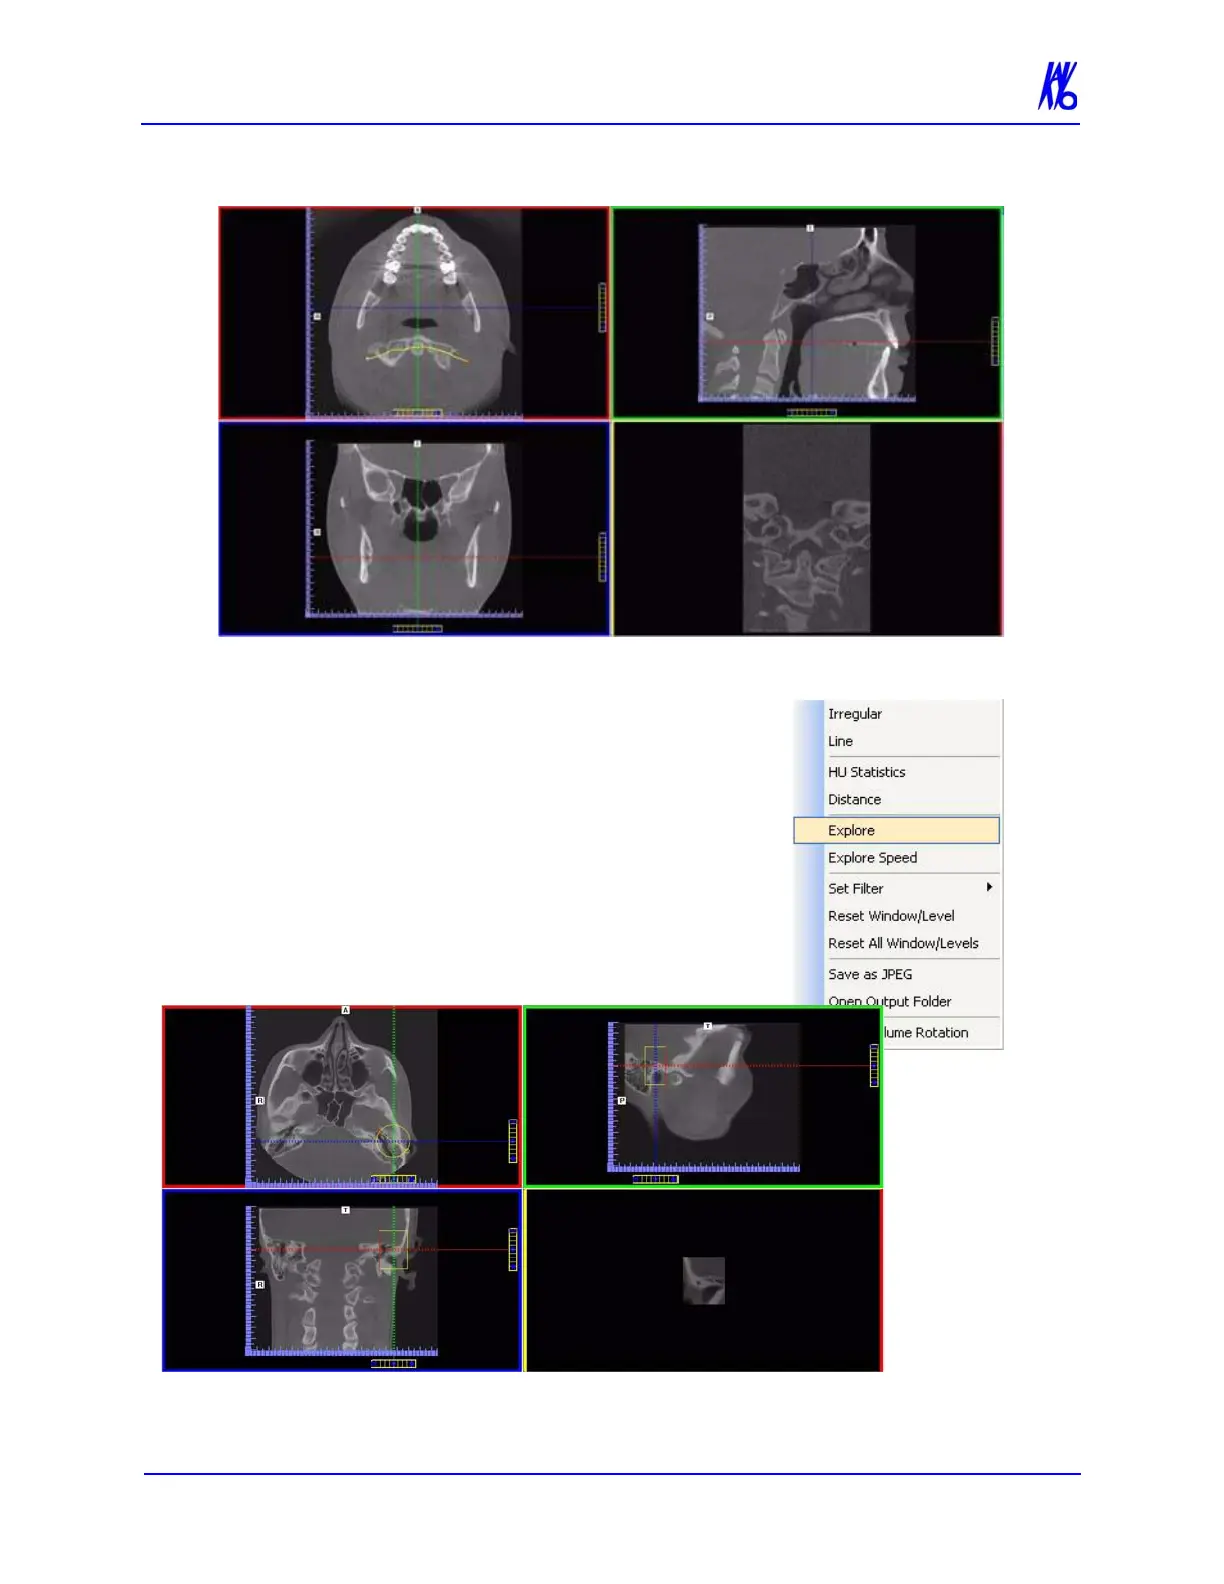Click the vertical yellow slider in upper sagittal view

click(x=995, y=341)
